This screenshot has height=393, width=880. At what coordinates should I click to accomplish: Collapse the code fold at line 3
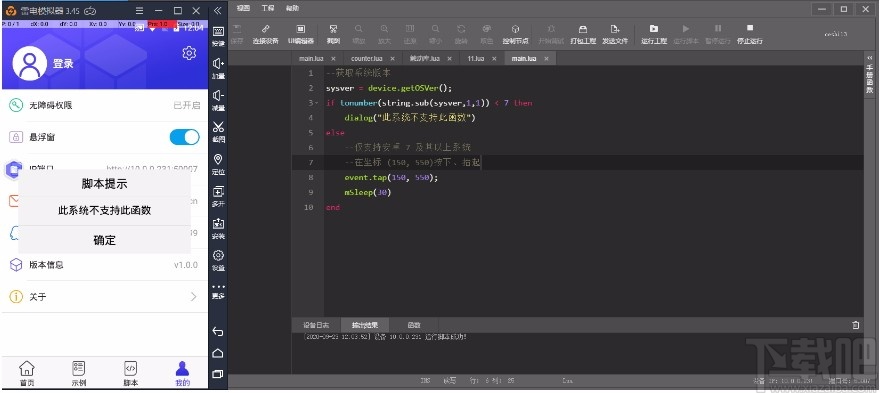317,103
